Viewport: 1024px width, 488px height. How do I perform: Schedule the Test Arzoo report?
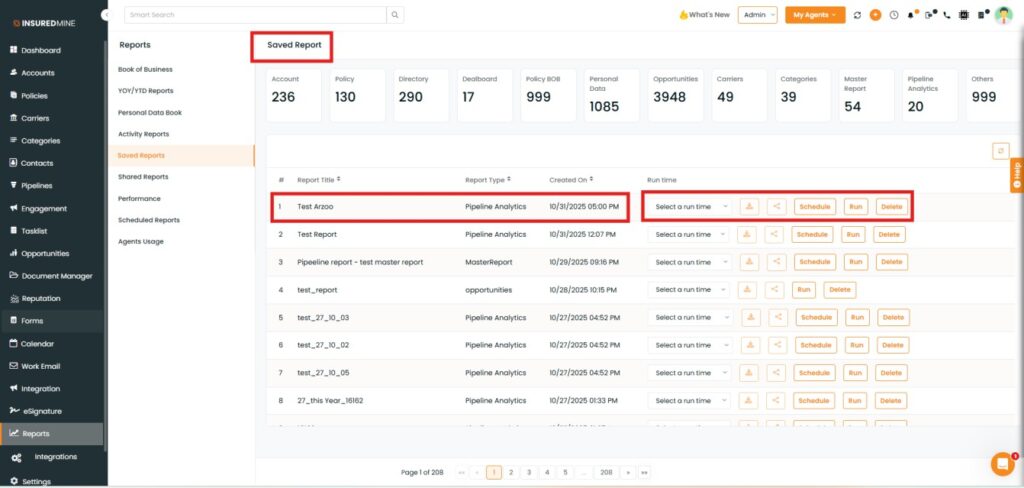[814, 207]
